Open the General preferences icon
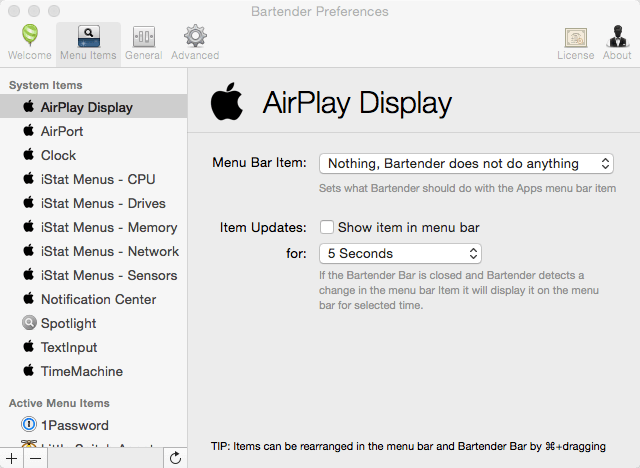640x468 pixels. 144,37
